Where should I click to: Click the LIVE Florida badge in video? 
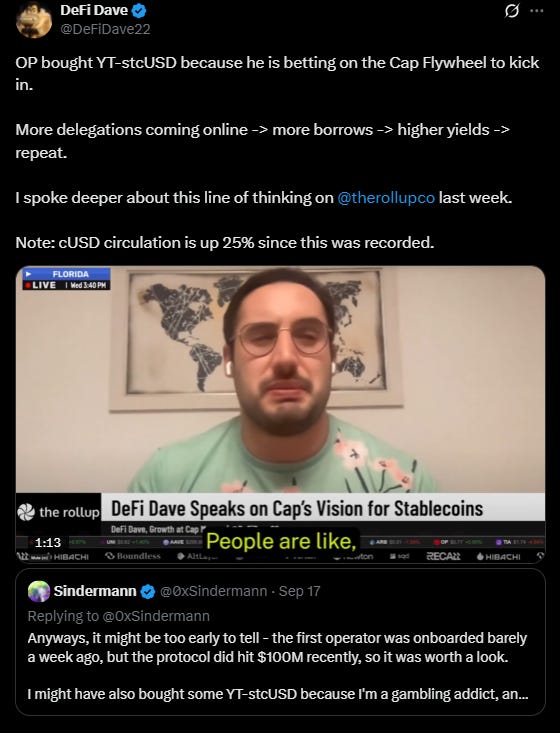66,279
